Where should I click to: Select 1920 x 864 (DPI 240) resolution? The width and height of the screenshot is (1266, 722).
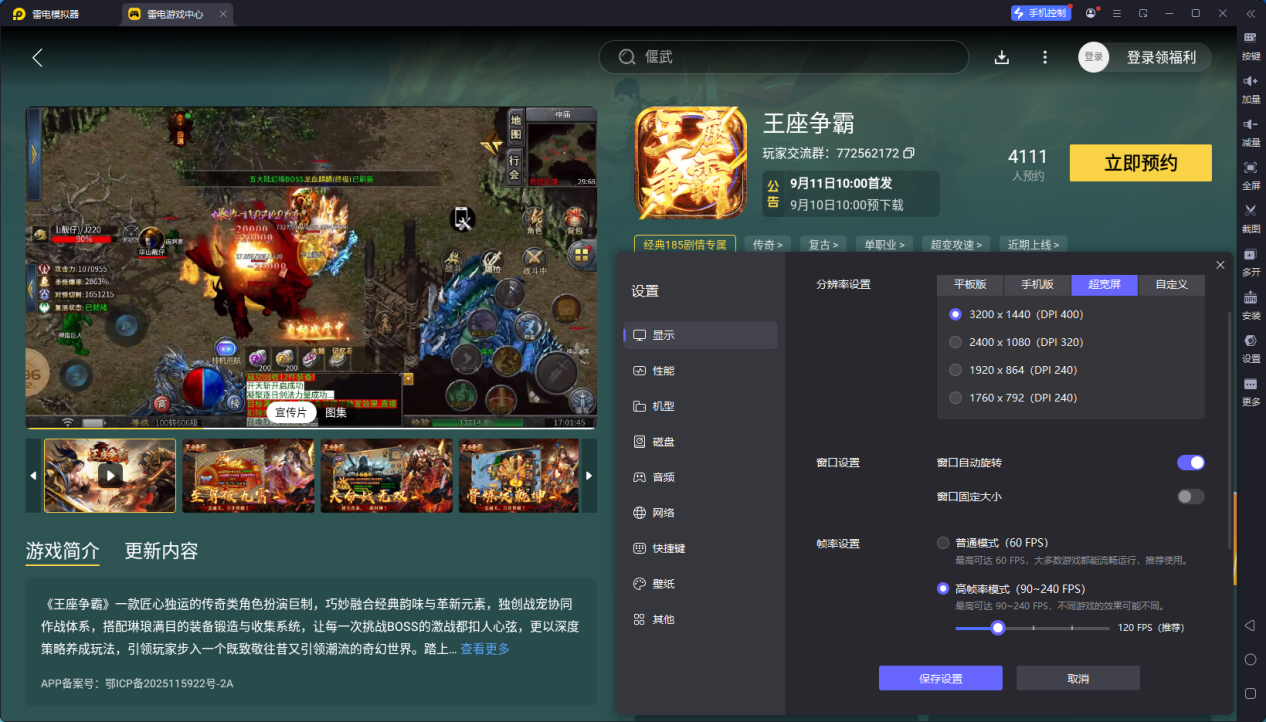[x=1013, y=370]
